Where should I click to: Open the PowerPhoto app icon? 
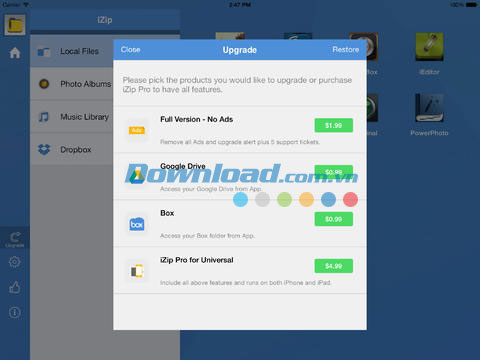[429, 108]
